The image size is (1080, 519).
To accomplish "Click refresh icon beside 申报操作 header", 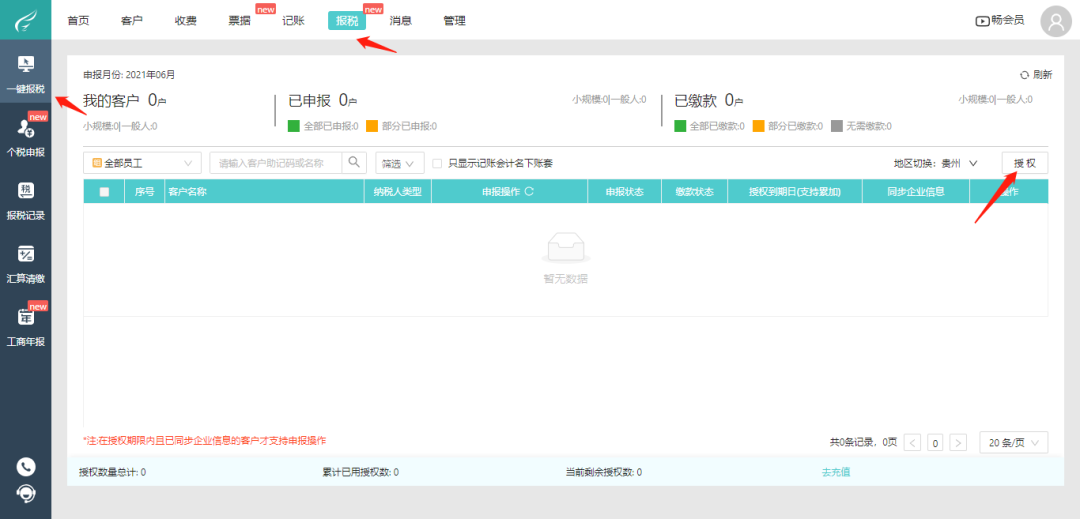I will click(529, 191).
